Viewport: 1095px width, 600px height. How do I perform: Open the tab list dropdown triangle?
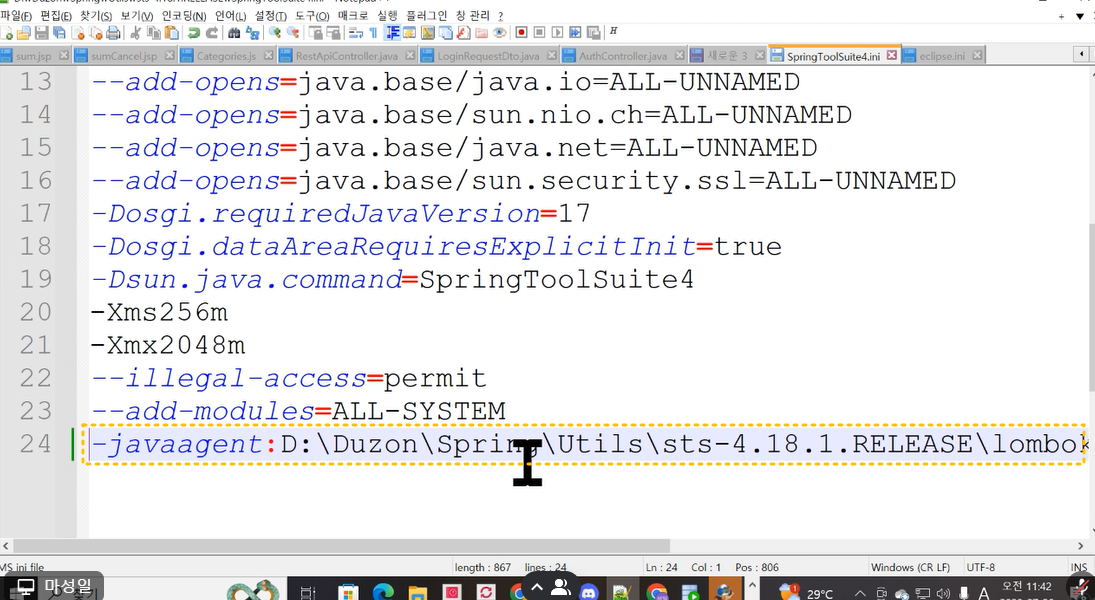tap(1080, 16)
